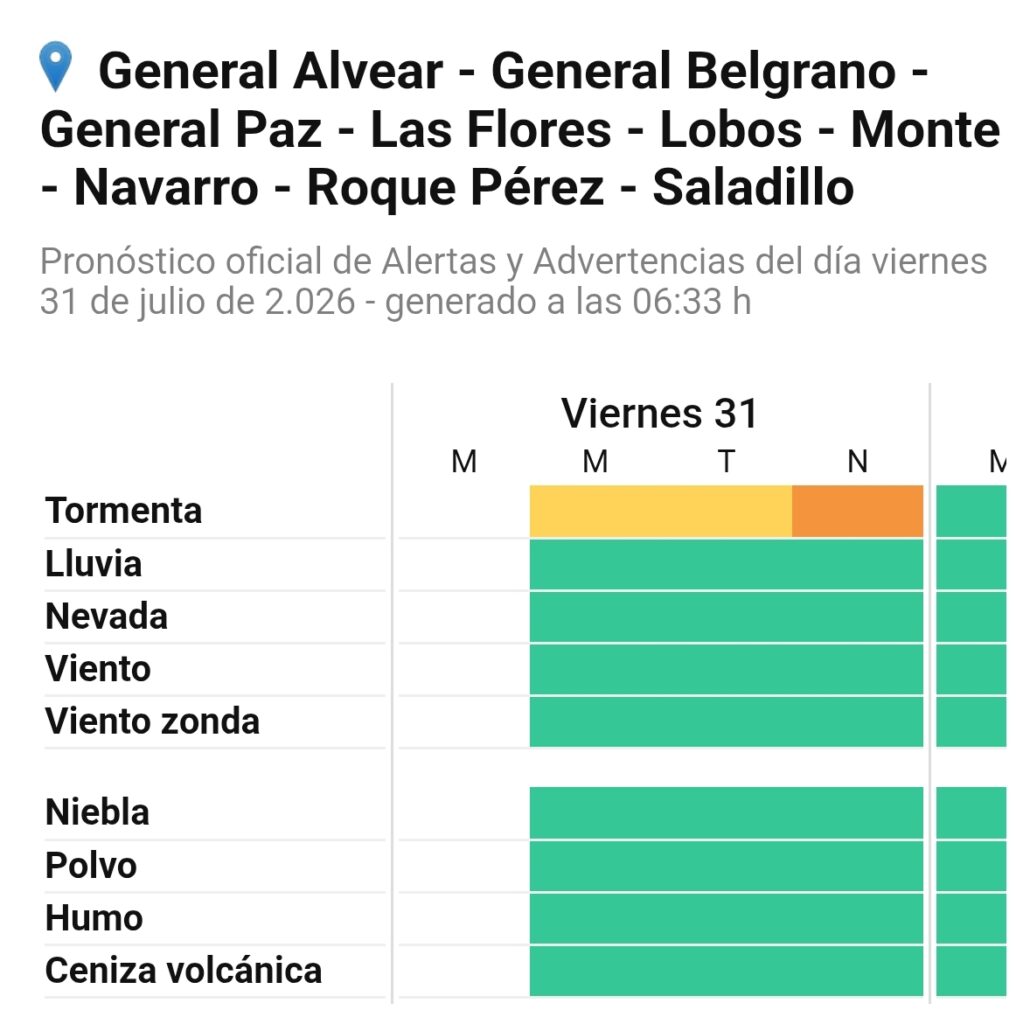
Task: Select the Ceniza volcánica row label
Action: pyautogui.click(x=183, y=970)
